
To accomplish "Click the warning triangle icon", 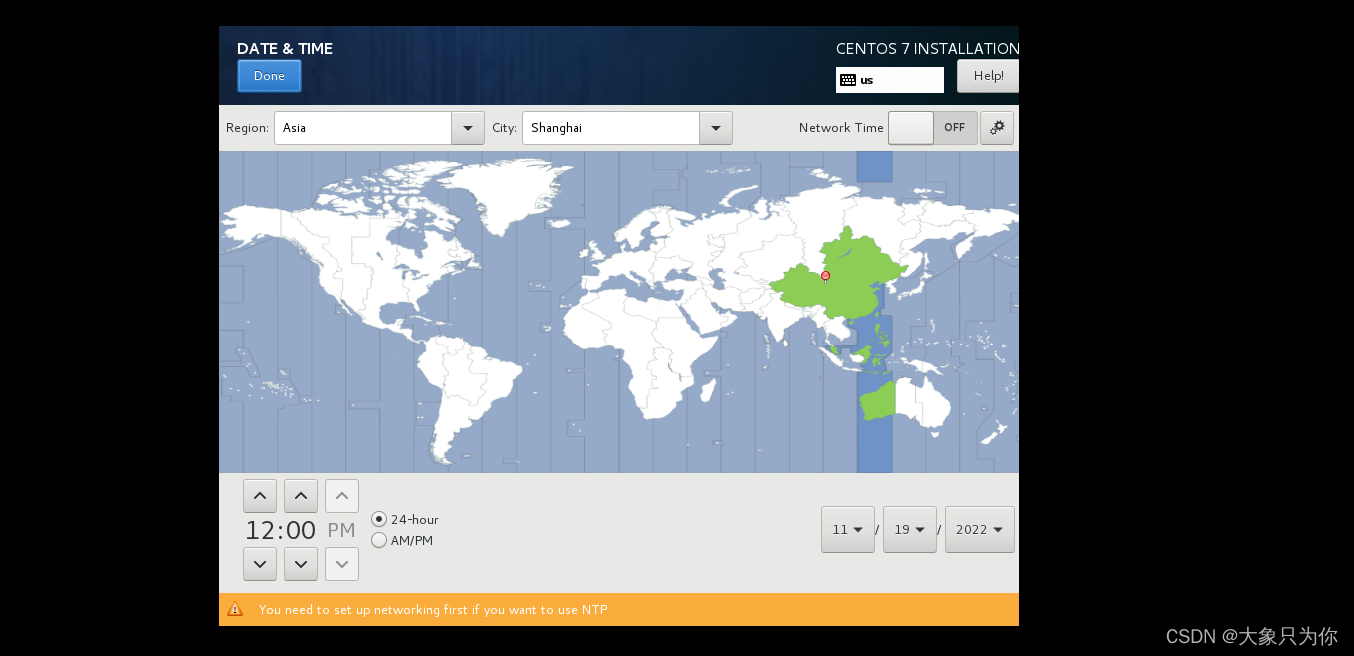I will click(x=235, y=609).
